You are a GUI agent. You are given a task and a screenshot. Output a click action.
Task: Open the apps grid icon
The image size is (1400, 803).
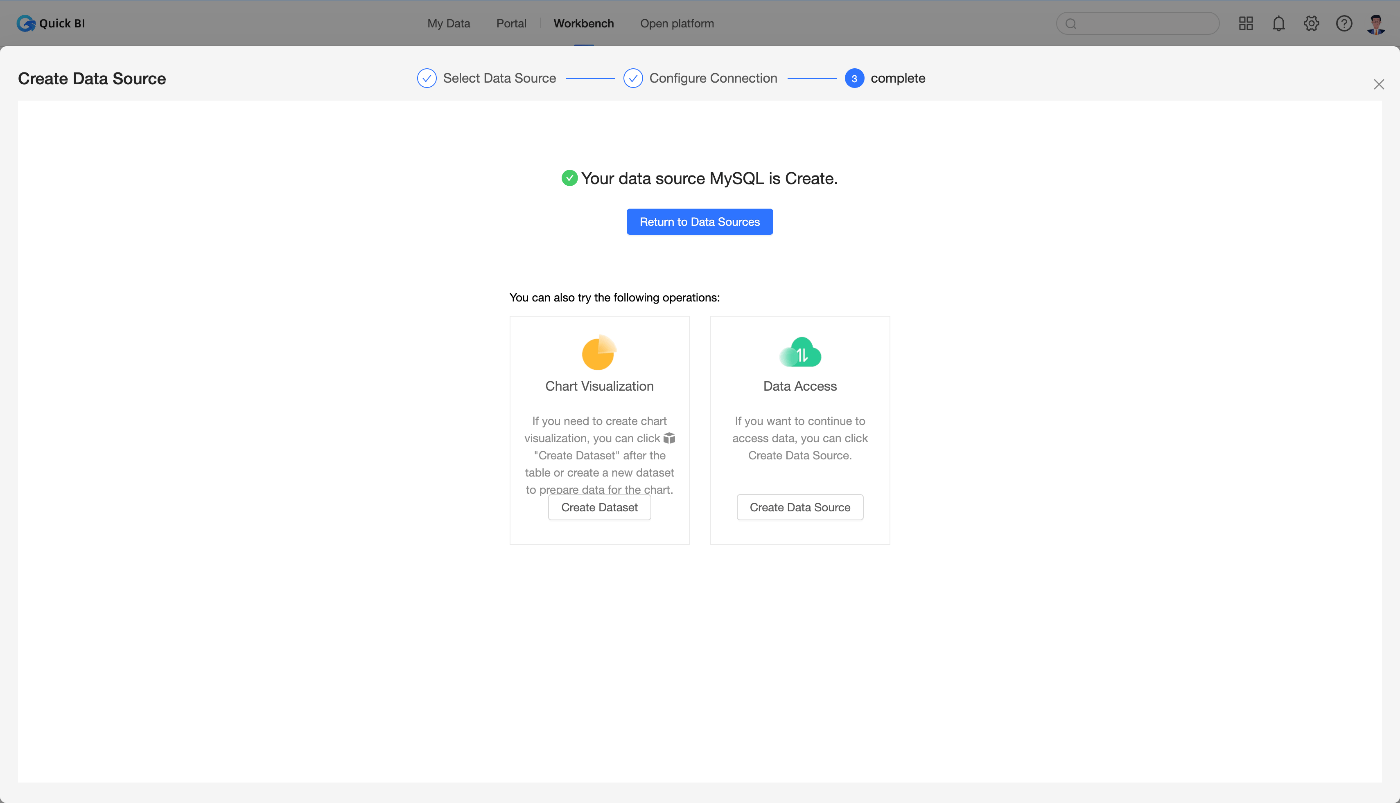tap(1246, 23)
